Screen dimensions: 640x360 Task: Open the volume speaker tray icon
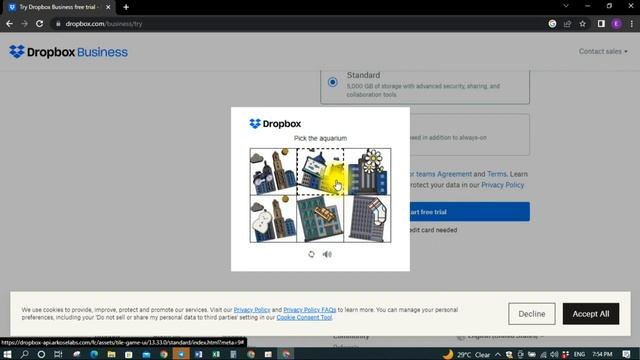tap(554, 354)
